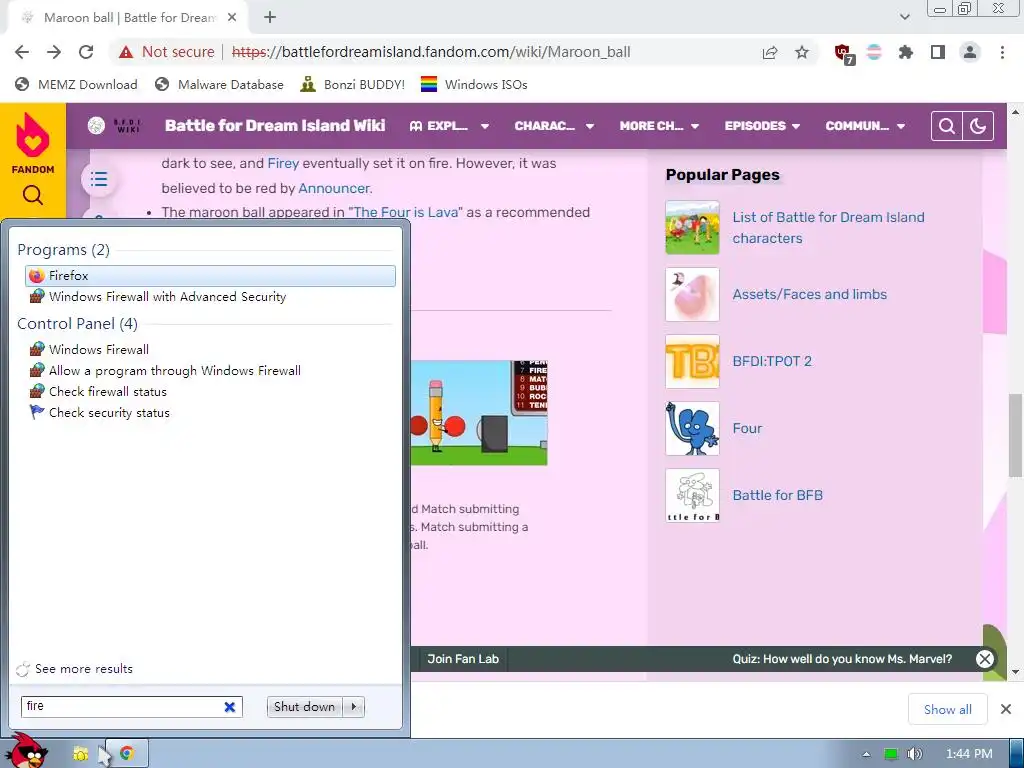The image size is (1024, 768).
Task: Open the MEMZ Download bookmark
Action: coord(76,84)
